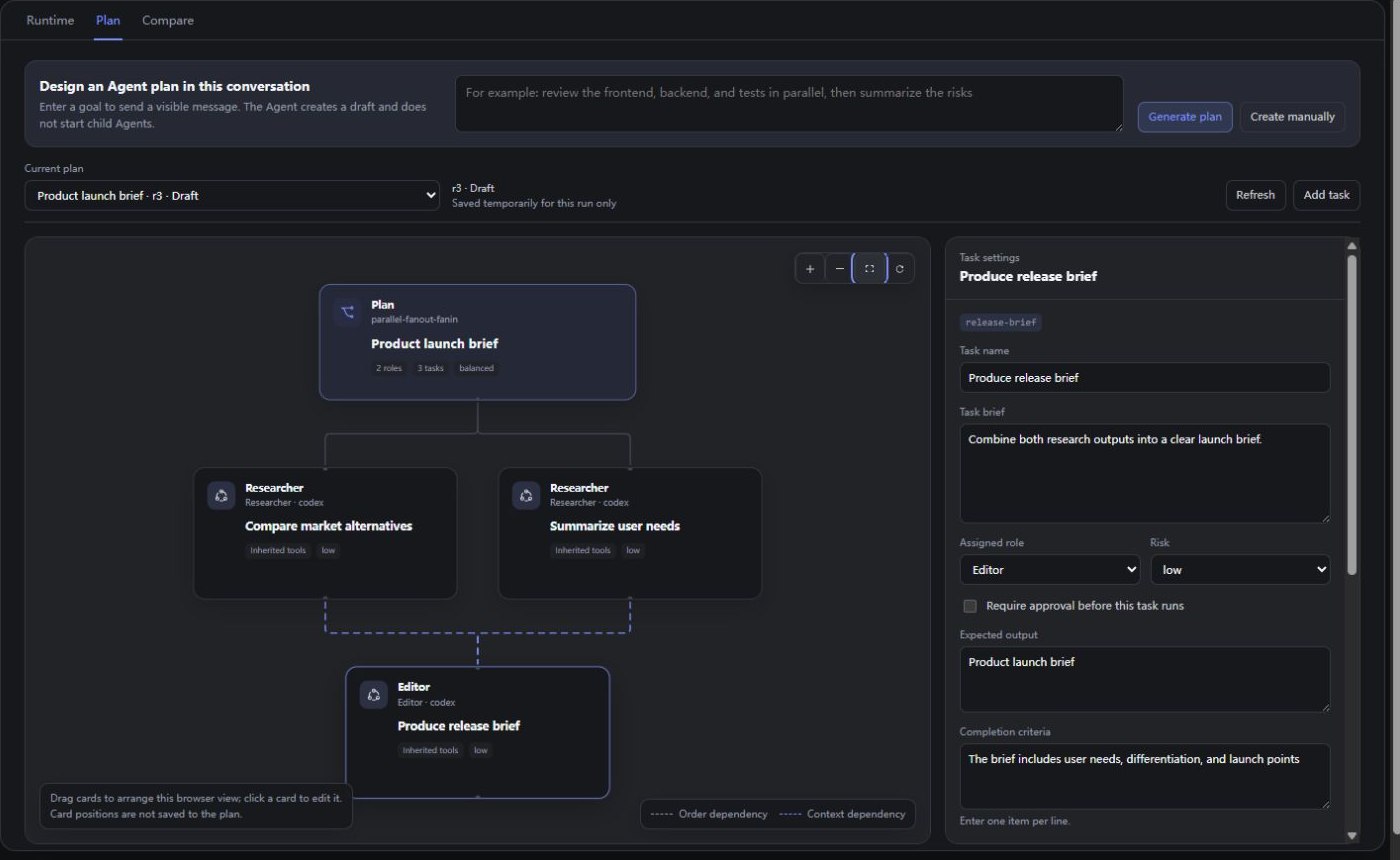This screenshot has height=860, width=1400.
Task: Click the task settings scrollbar thumb
Action: [1352, 415]
